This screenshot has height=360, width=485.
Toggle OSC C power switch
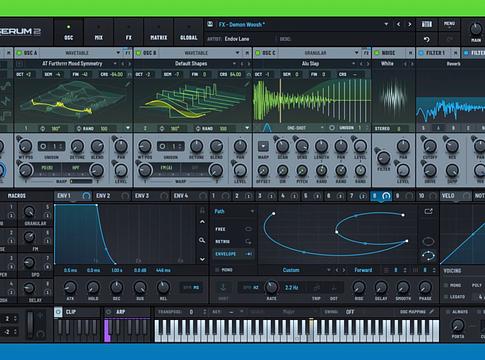click(x=257, y=53)
